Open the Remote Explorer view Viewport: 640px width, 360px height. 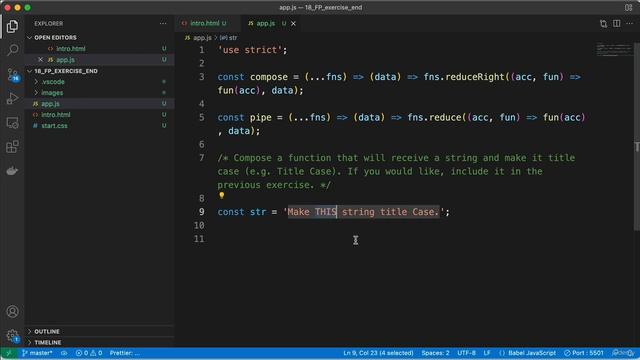coord(12,122)
